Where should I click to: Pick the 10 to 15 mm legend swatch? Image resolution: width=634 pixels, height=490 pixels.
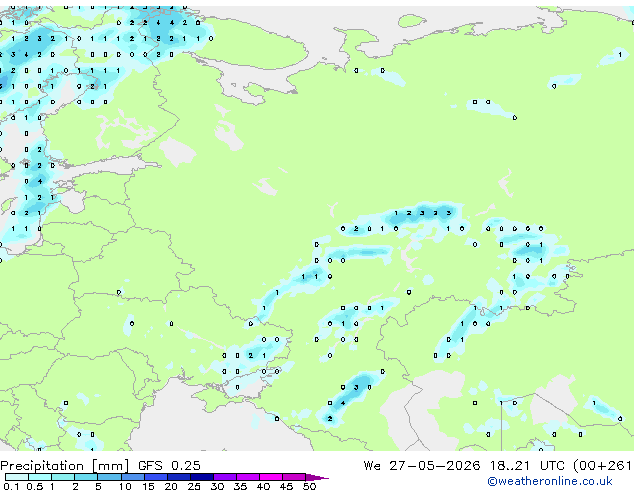(x=133, y=477)
